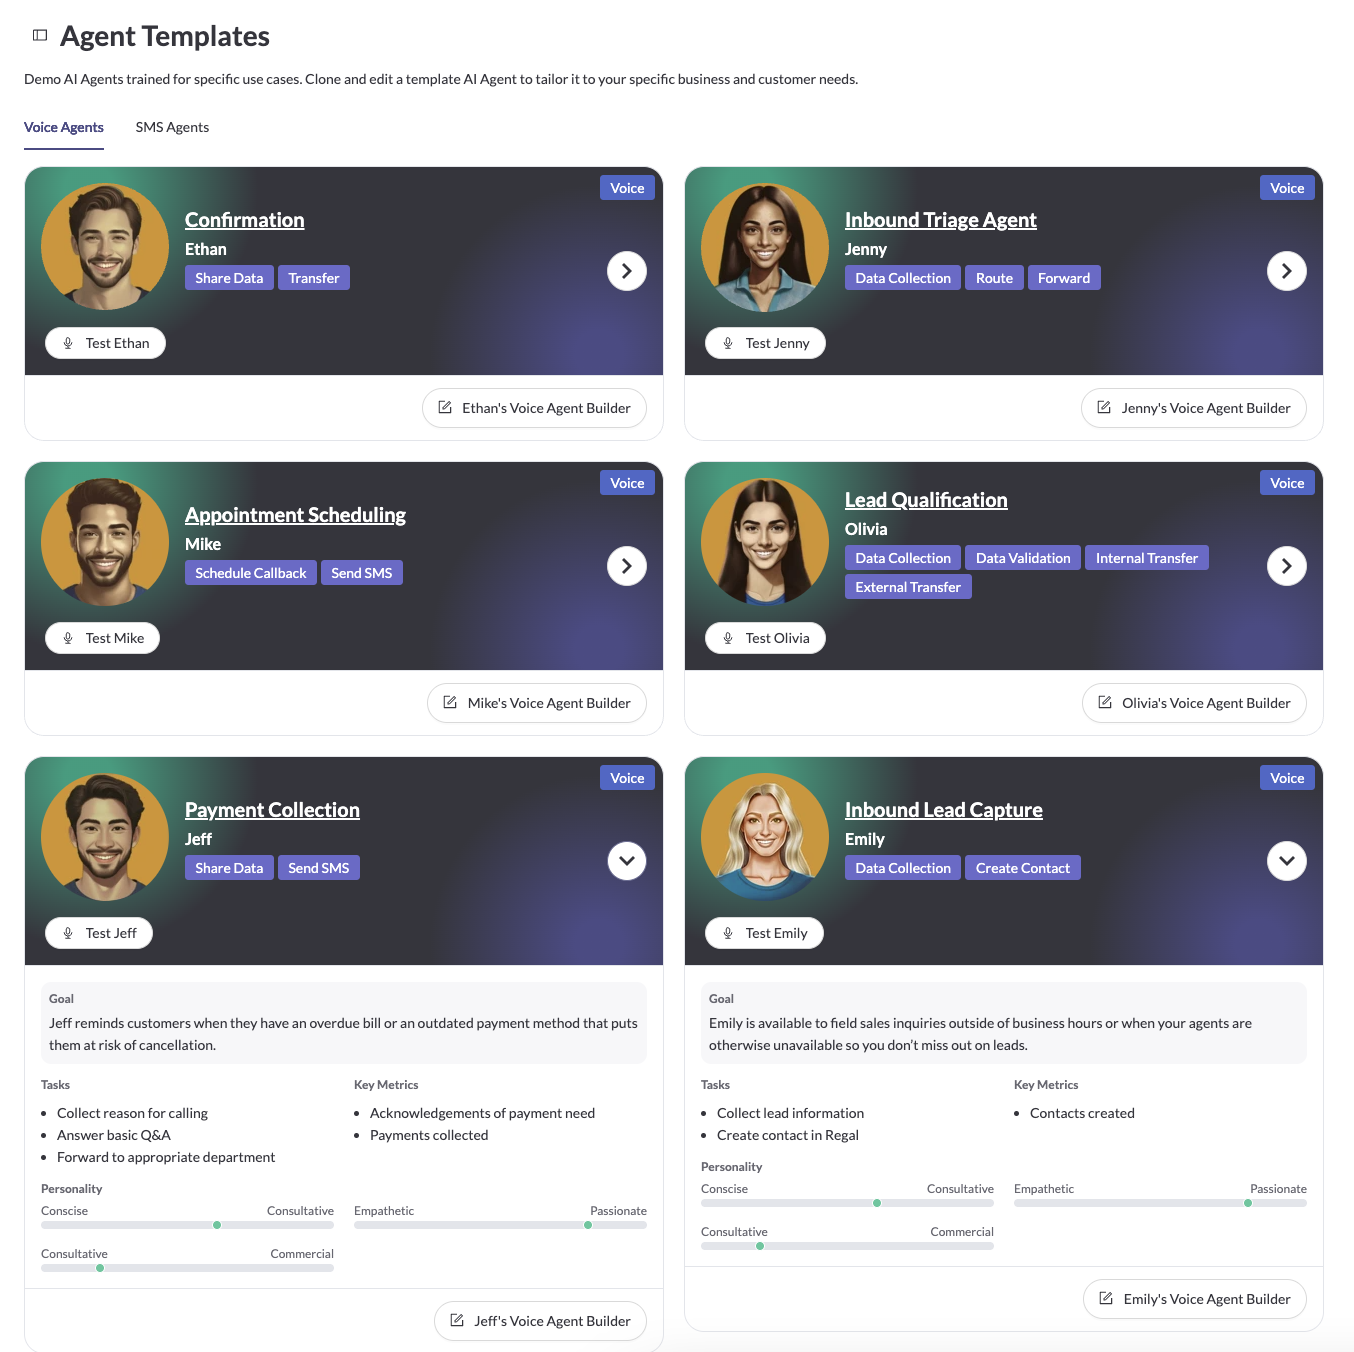Click edit icon in Olivia's Voice Agent Builder

click(1105, 702)
